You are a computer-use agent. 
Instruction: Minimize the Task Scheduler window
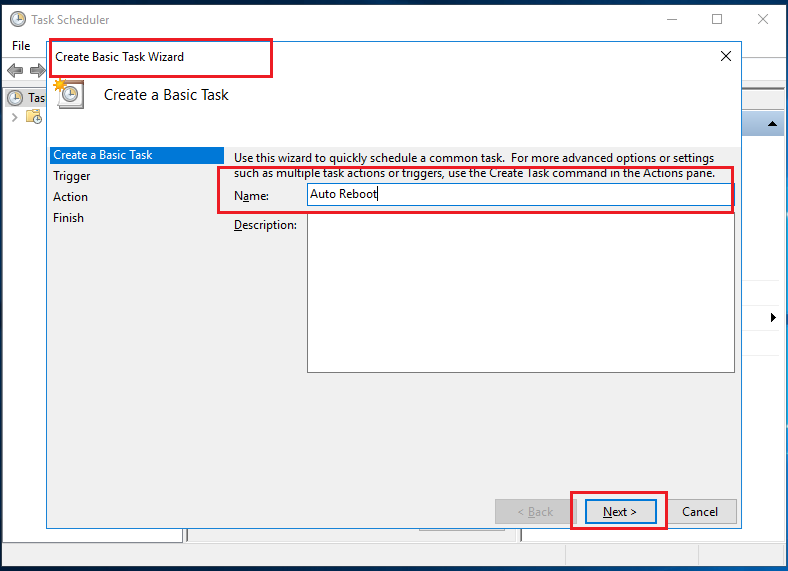[x=672, y=19]
